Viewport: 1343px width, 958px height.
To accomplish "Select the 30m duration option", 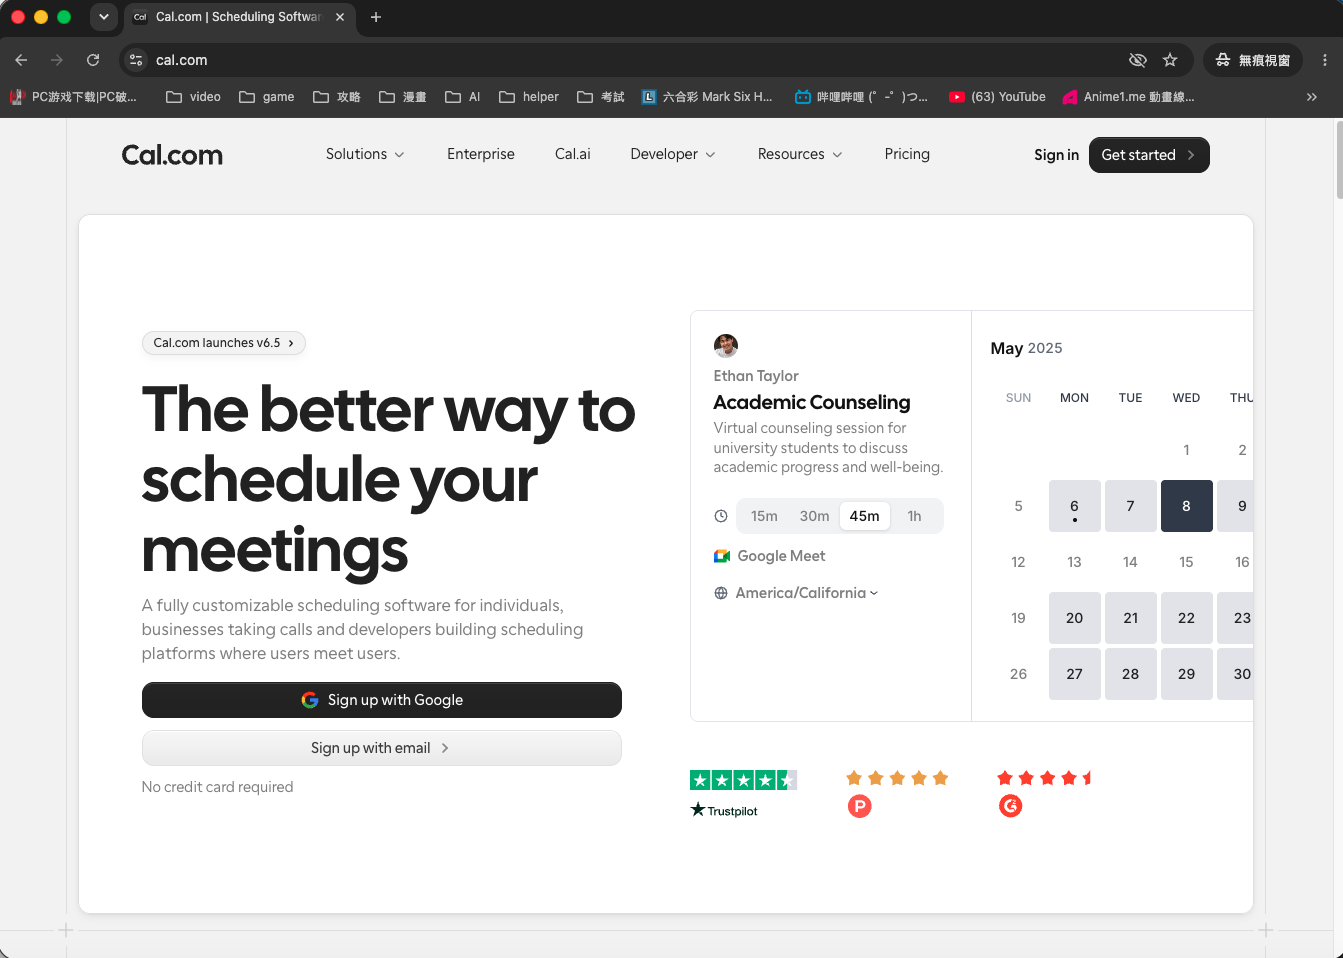I will [x=814, y=516].
